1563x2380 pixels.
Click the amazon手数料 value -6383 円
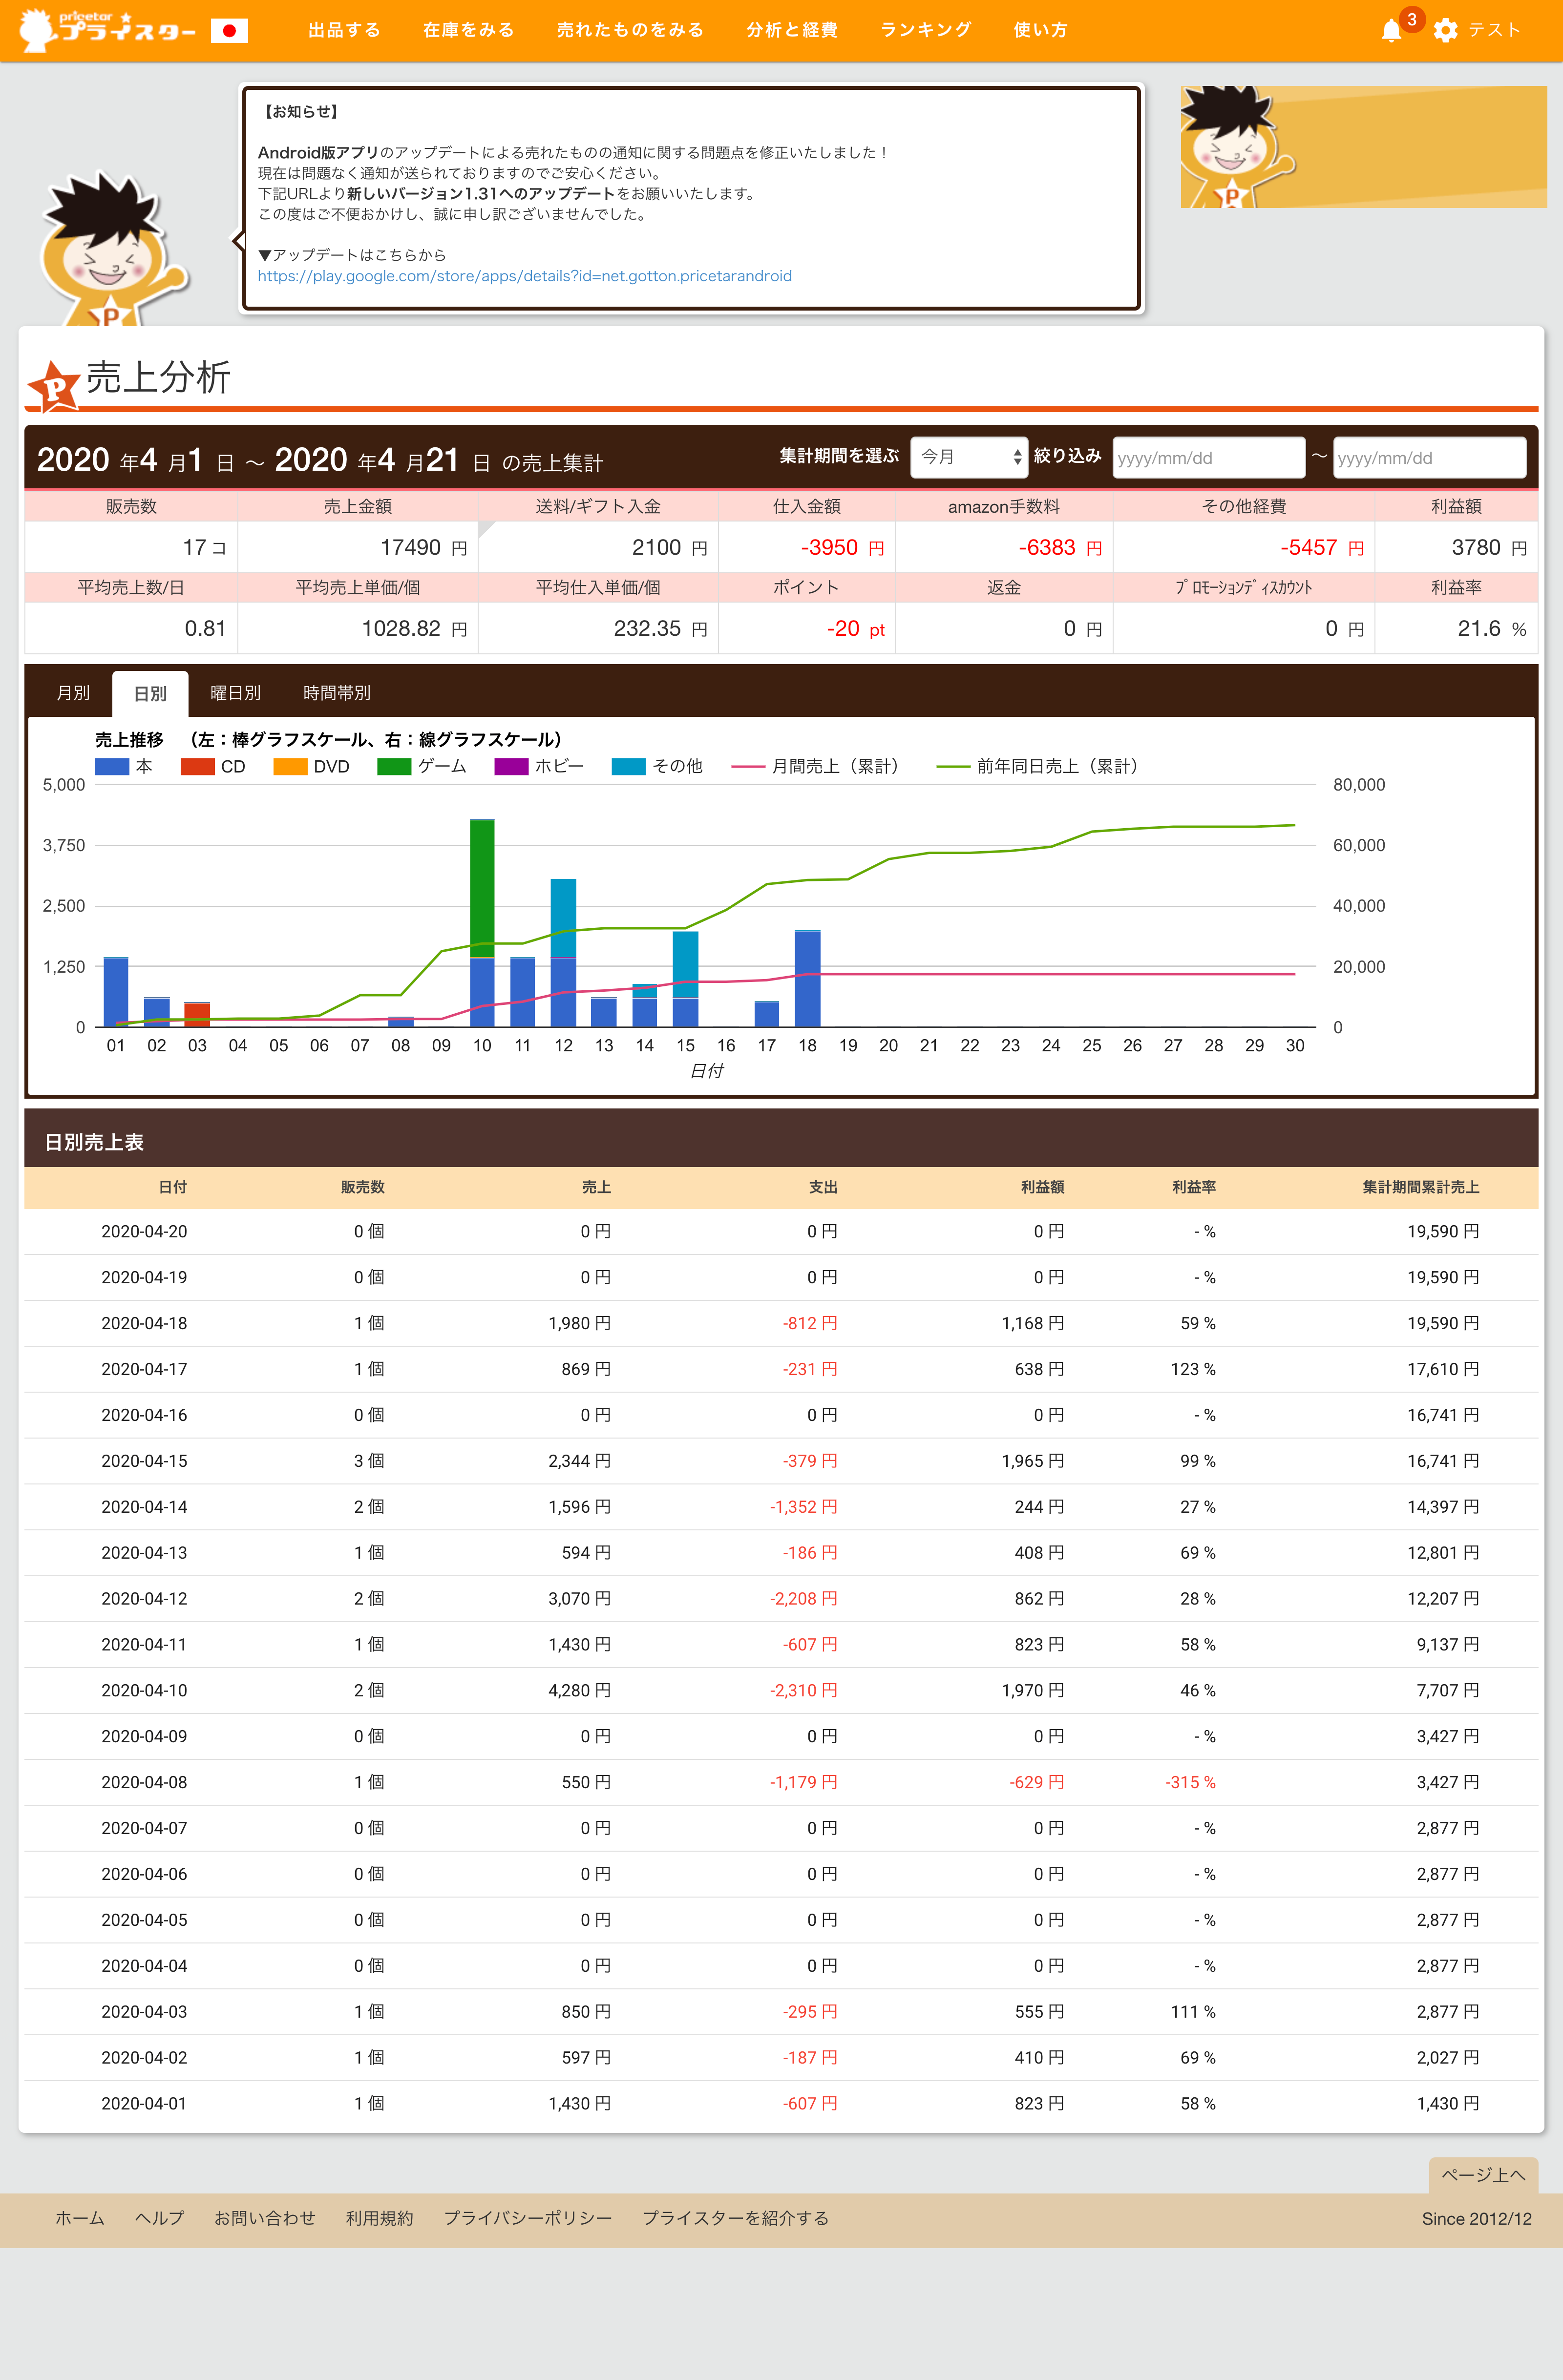pos(1060,548)
